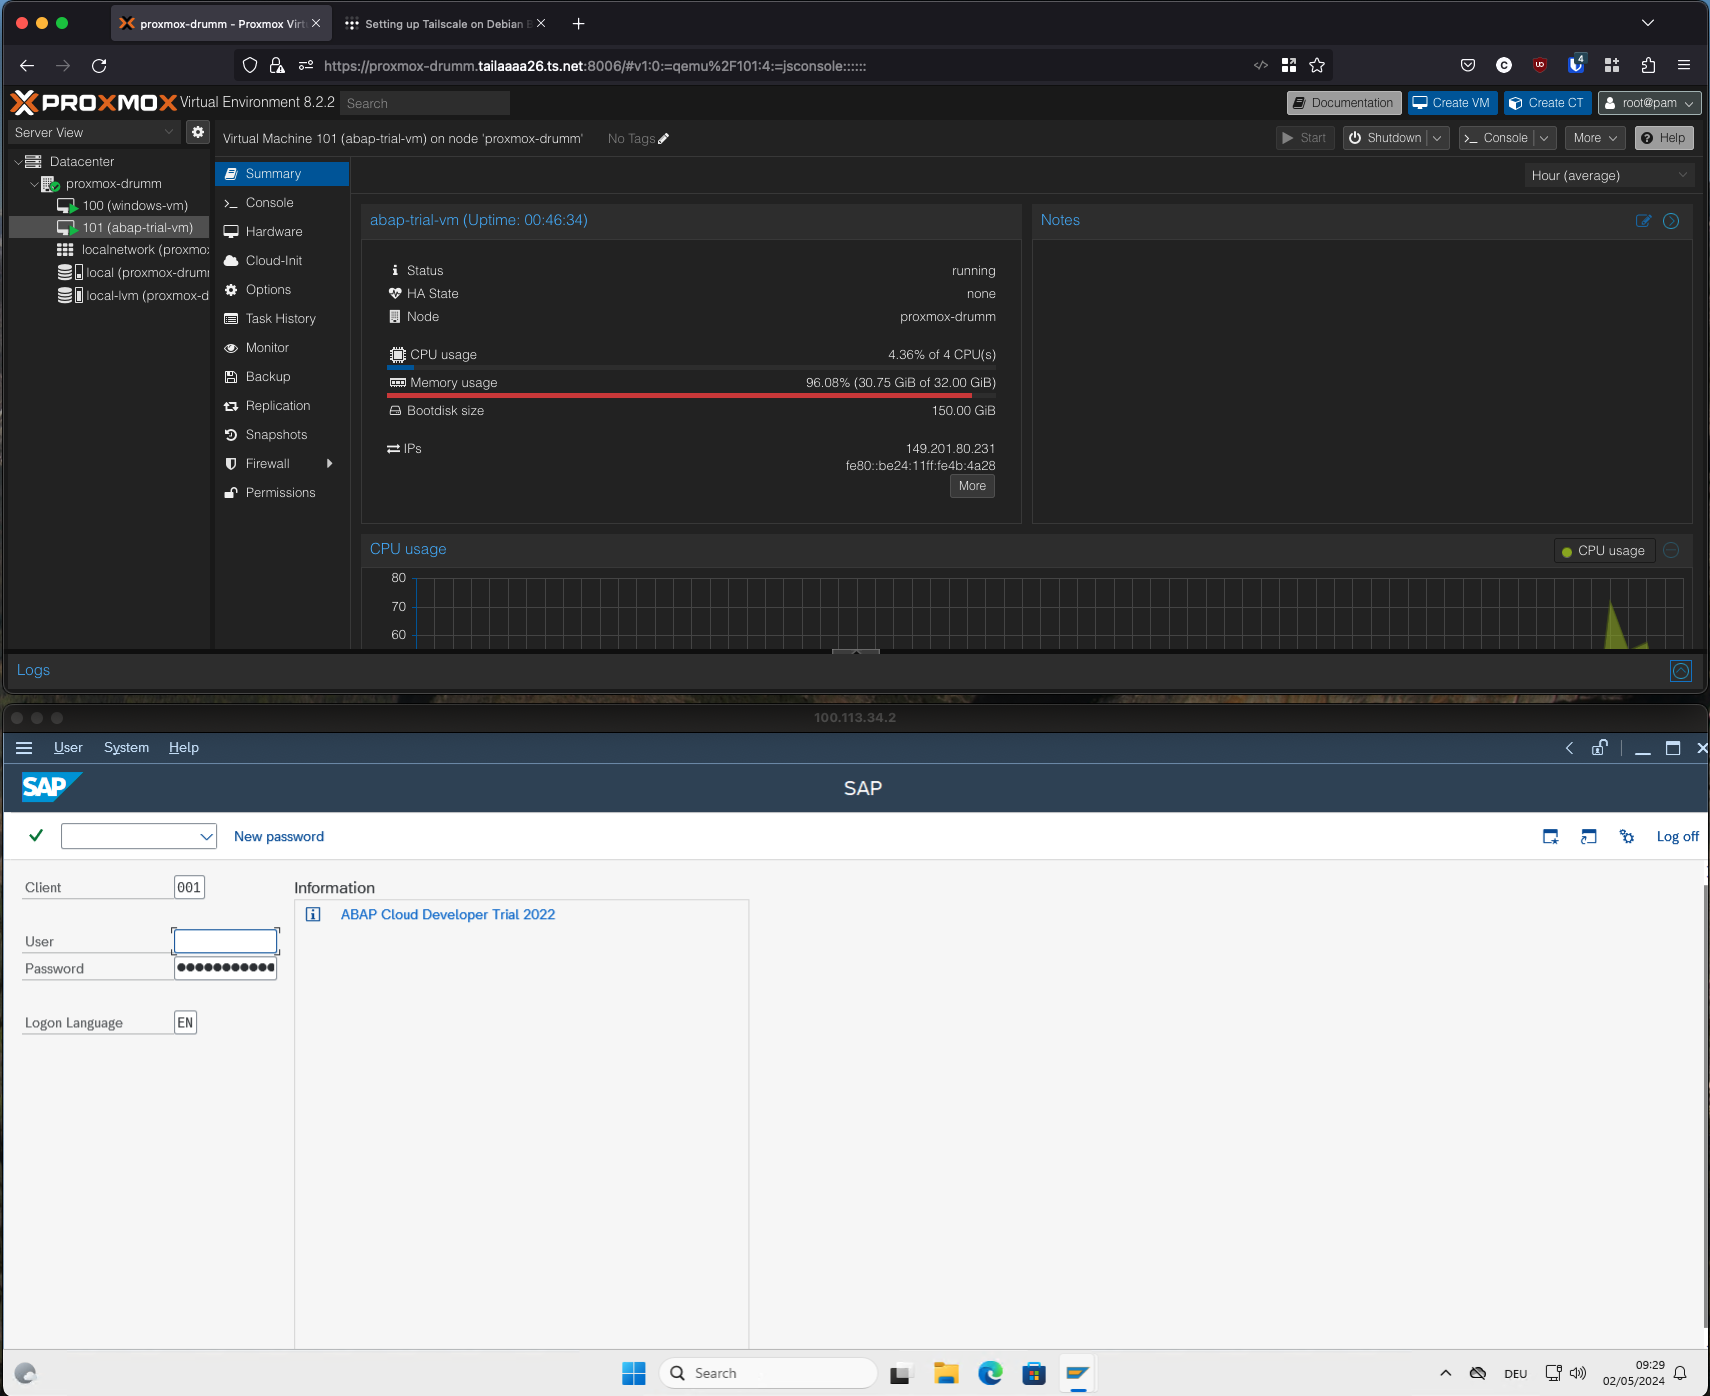The image size is (1710, 1396).
Task: Click the SAP User input field
Action: (x=225, y=941)
